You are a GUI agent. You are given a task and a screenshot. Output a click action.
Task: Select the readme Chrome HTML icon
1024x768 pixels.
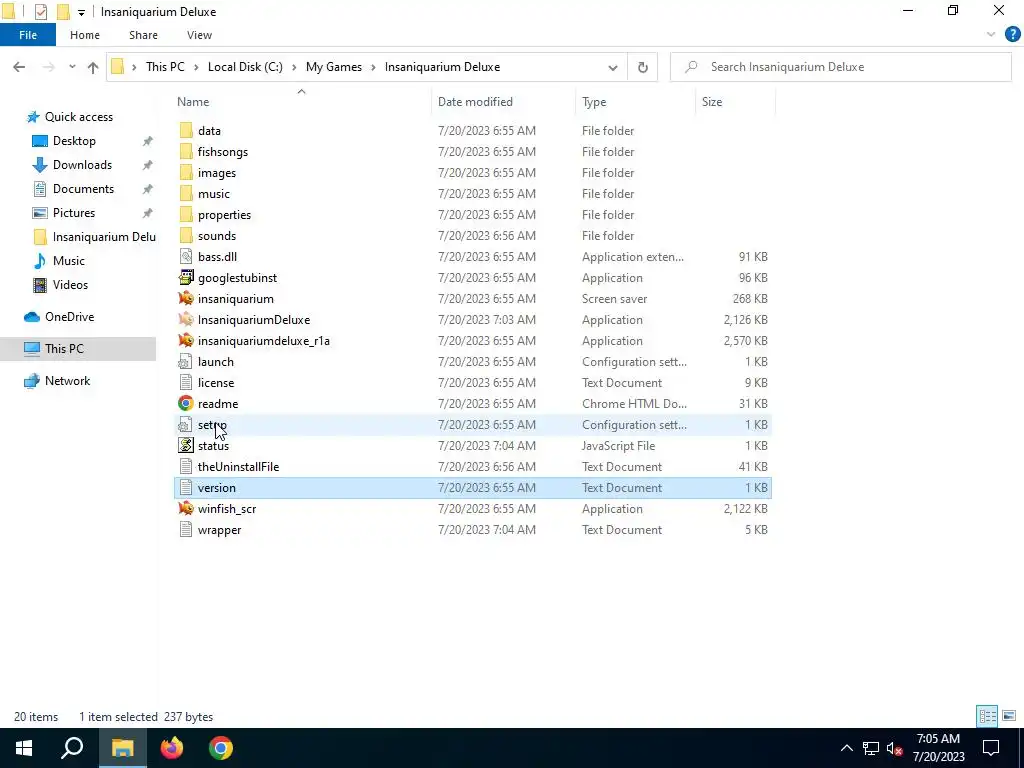[186, 404]
